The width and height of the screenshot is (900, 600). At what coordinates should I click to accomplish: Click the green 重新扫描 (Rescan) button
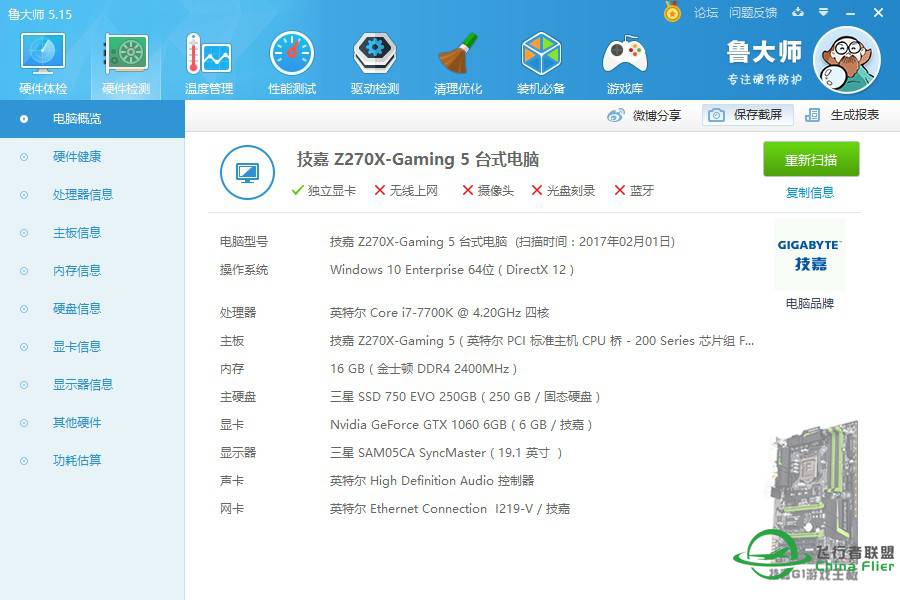coord(811,160)
